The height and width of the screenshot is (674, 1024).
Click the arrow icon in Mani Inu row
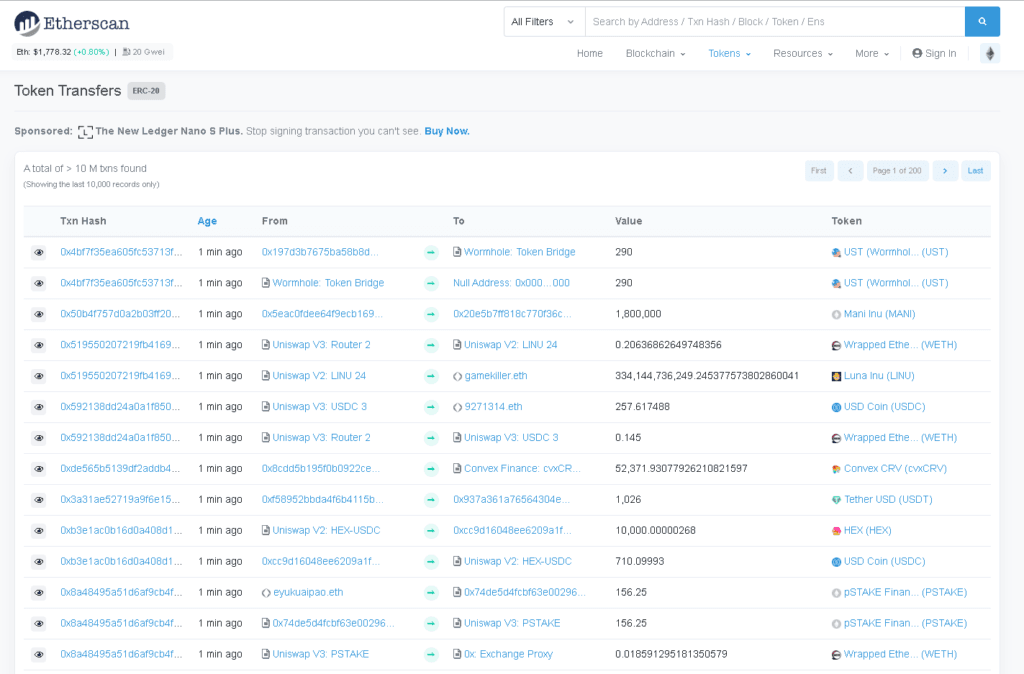tap(431, 314)
